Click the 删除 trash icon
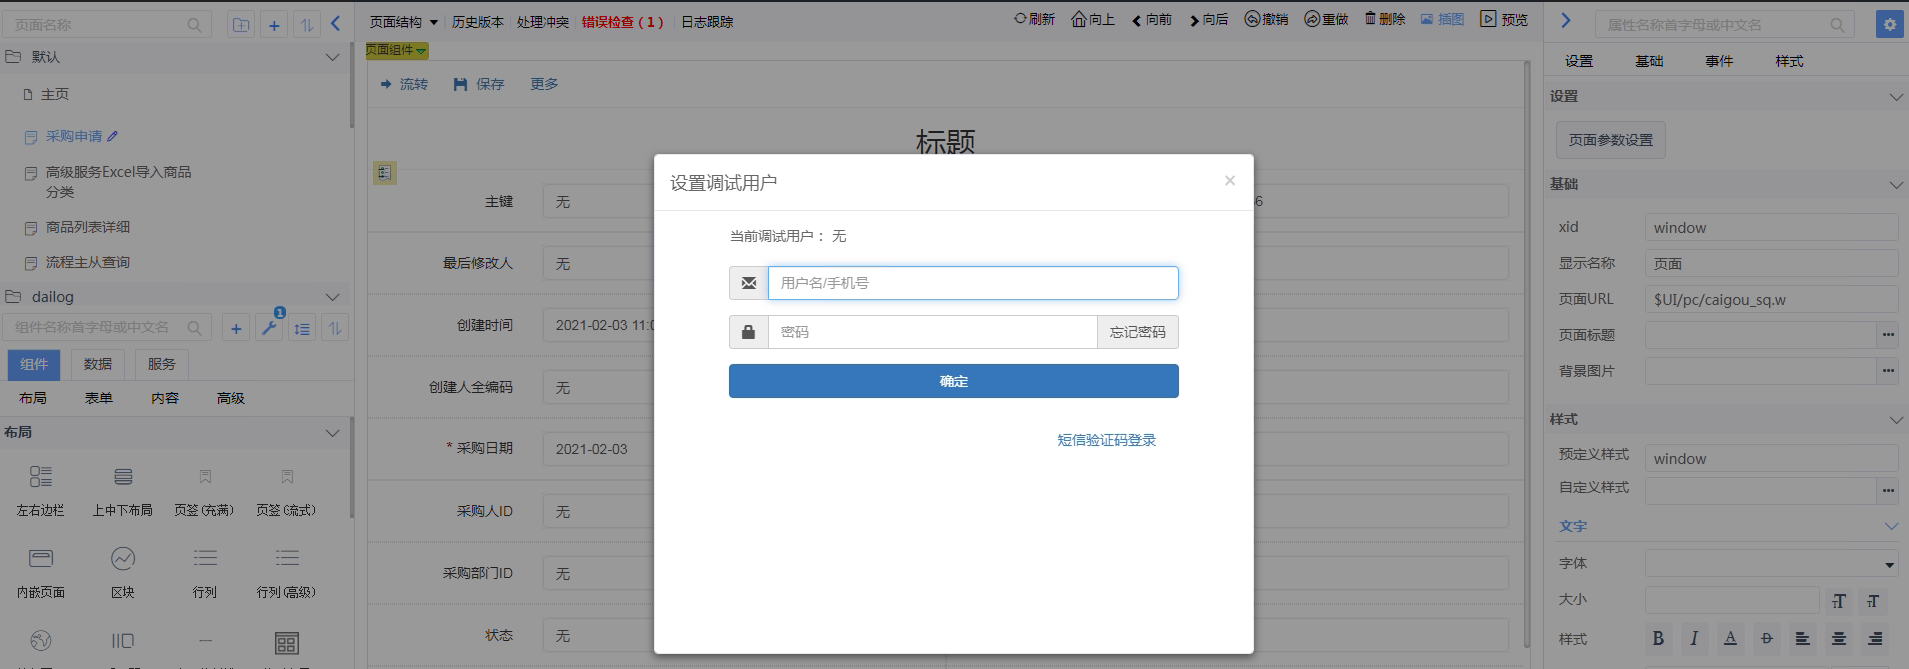Image resolution: width=1909 pixels, height=669 pixels. coord(1370,19)
